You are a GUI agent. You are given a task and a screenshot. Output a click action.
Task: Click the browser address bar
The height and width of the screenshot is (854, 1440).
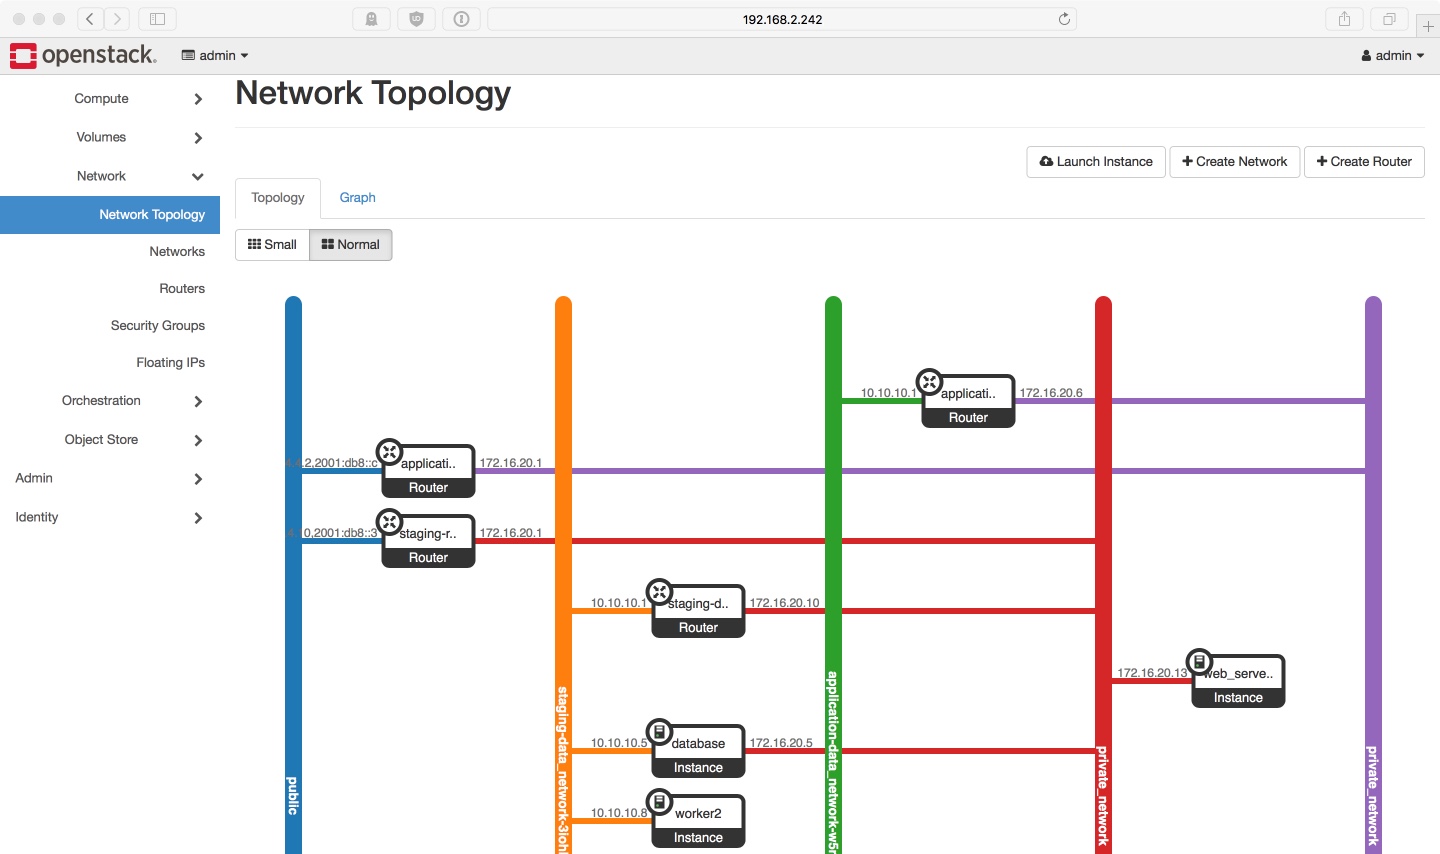[x=782, y=19]
